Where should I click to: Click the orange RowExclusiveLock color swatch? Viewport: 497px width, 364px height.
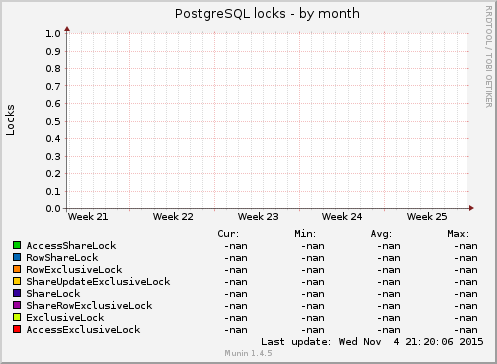click(x=17, y=269)
